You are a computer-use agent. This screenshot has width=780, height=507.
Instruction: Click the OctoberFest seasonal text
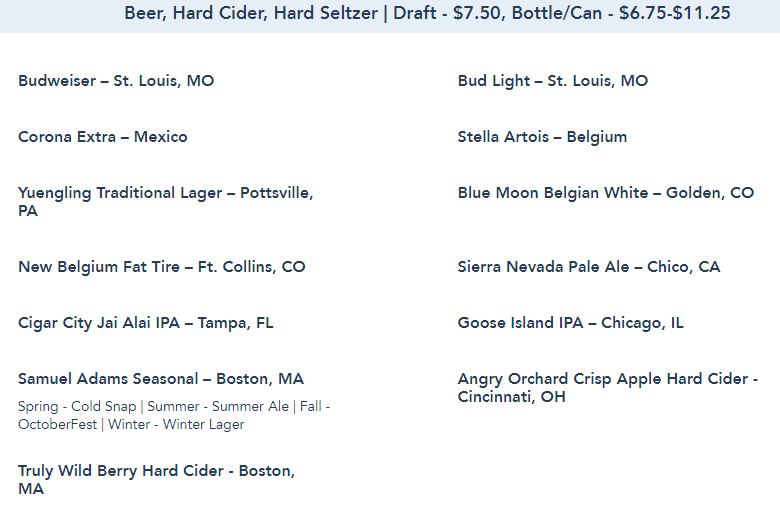[55, 424]
